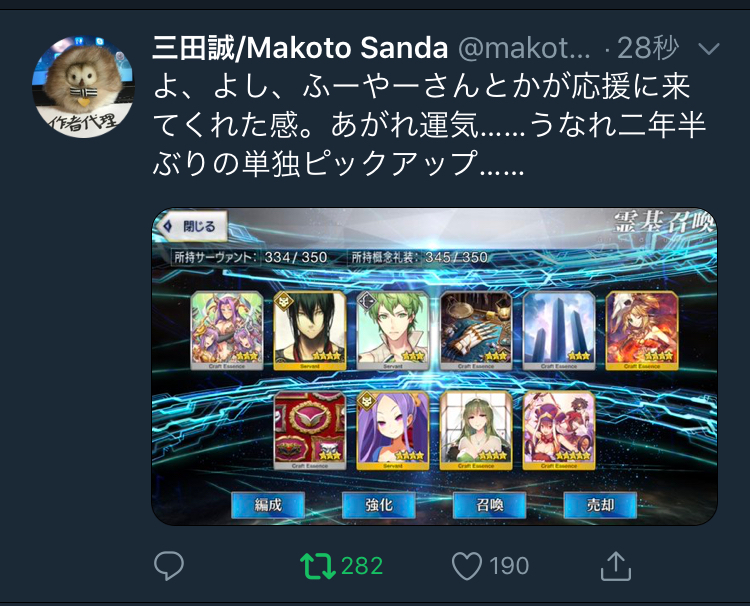750x606 pixels.
Task: Select the skyscraper Craft Essence card
Action: (559, 331)
